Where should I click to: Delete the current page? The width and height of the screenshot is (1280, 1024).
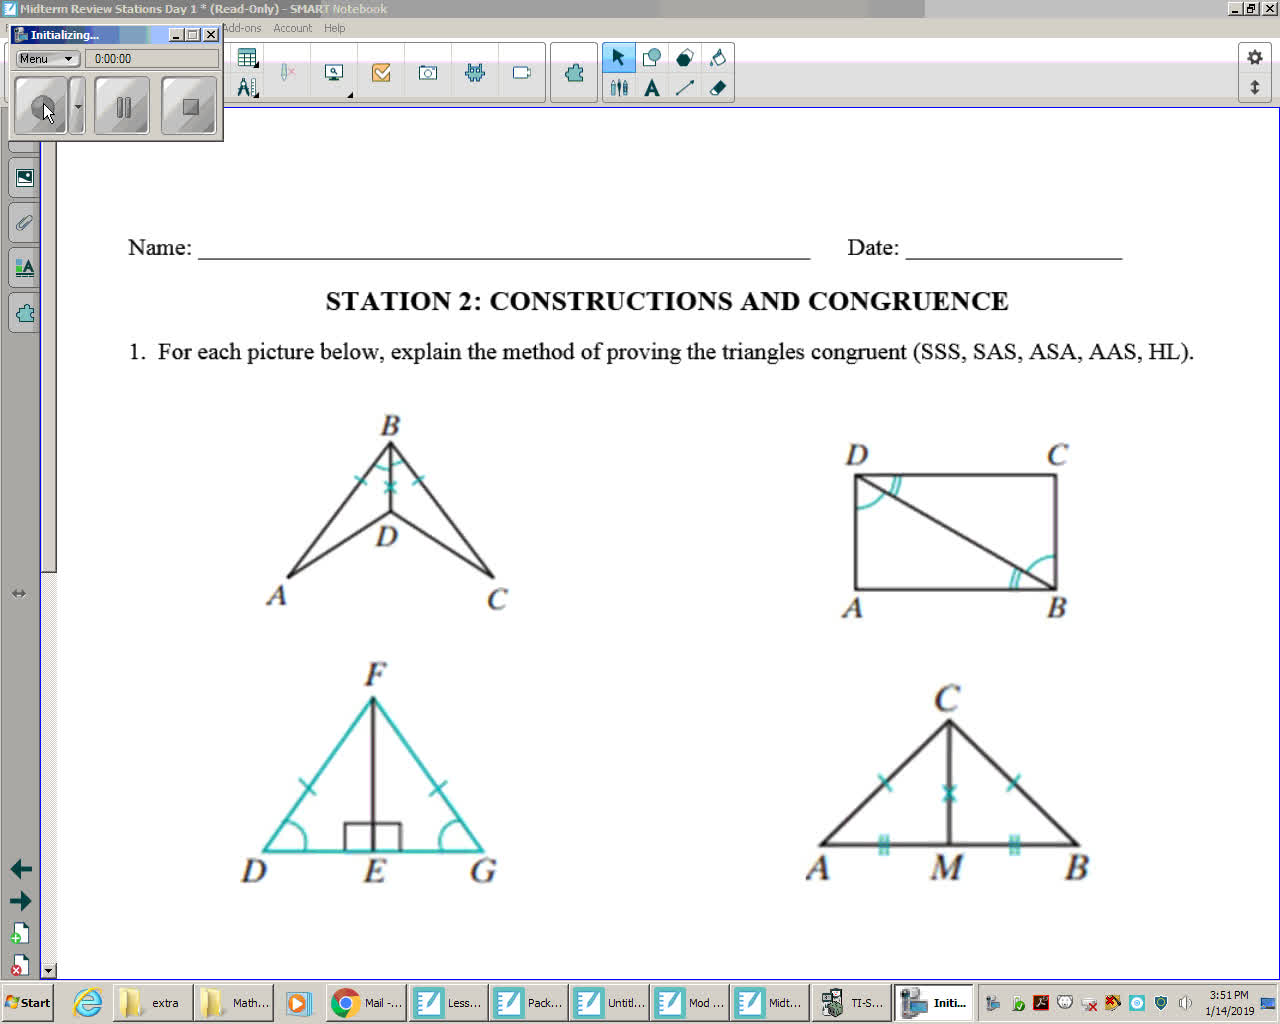pyautogui.click(x=19, y=965)
